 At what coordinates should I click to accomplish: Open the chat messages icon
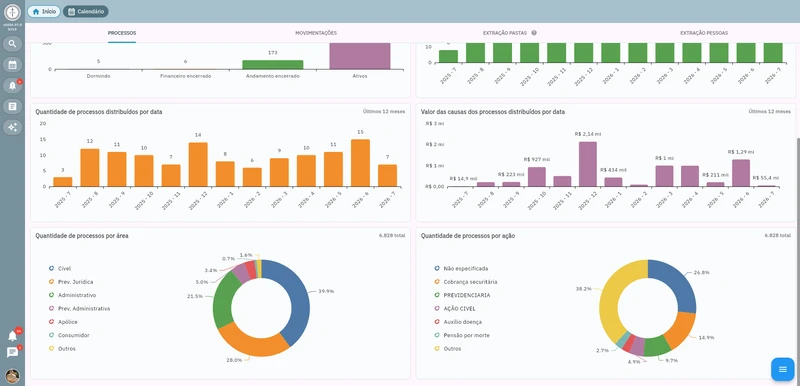coord(12,352)
